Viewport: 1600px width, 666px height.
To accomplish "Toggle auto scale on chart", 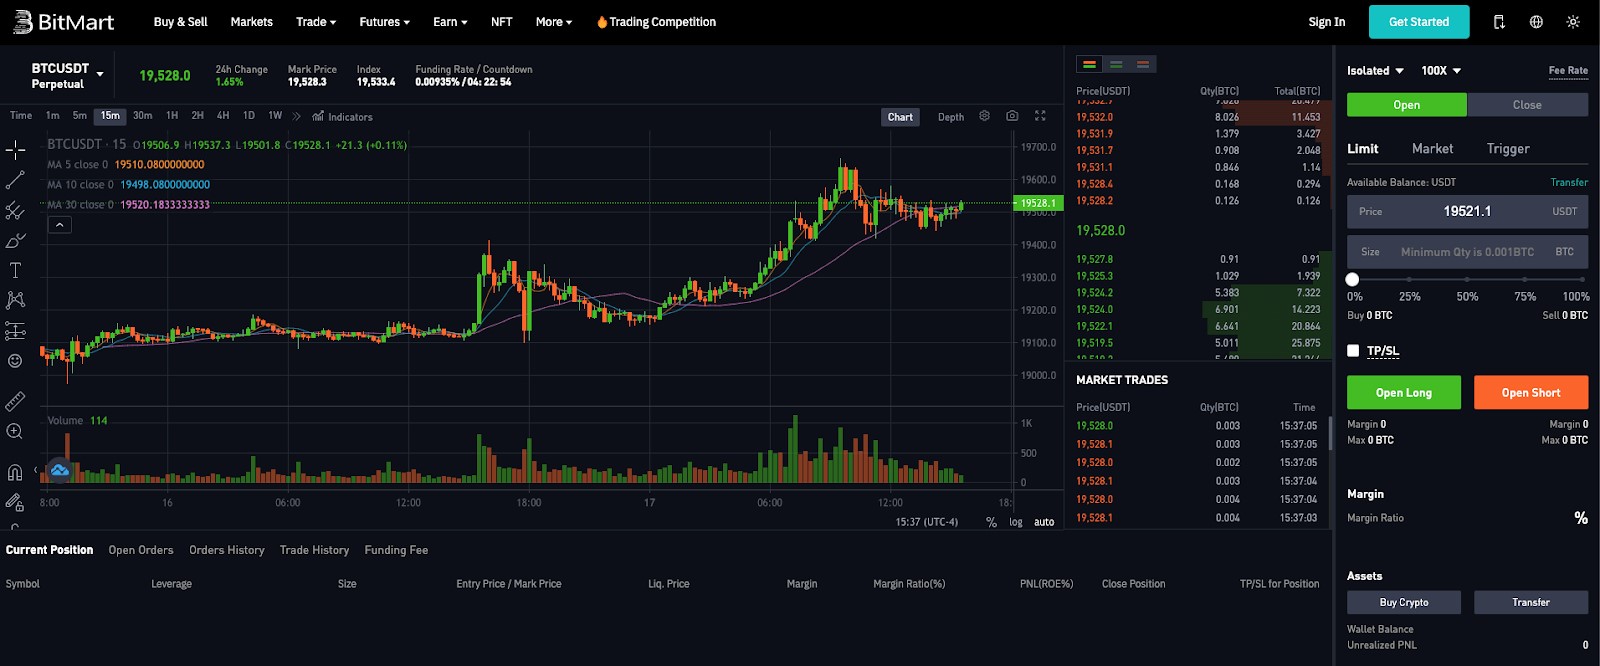I will pos(1044,522).
